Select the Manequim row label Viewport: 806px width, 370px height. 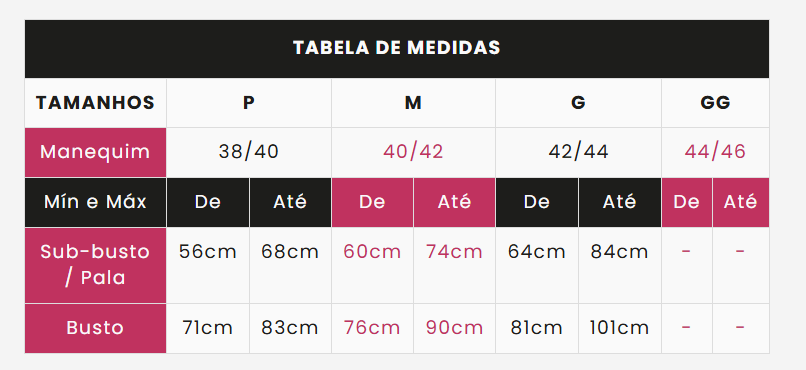(x=96, y=152)
